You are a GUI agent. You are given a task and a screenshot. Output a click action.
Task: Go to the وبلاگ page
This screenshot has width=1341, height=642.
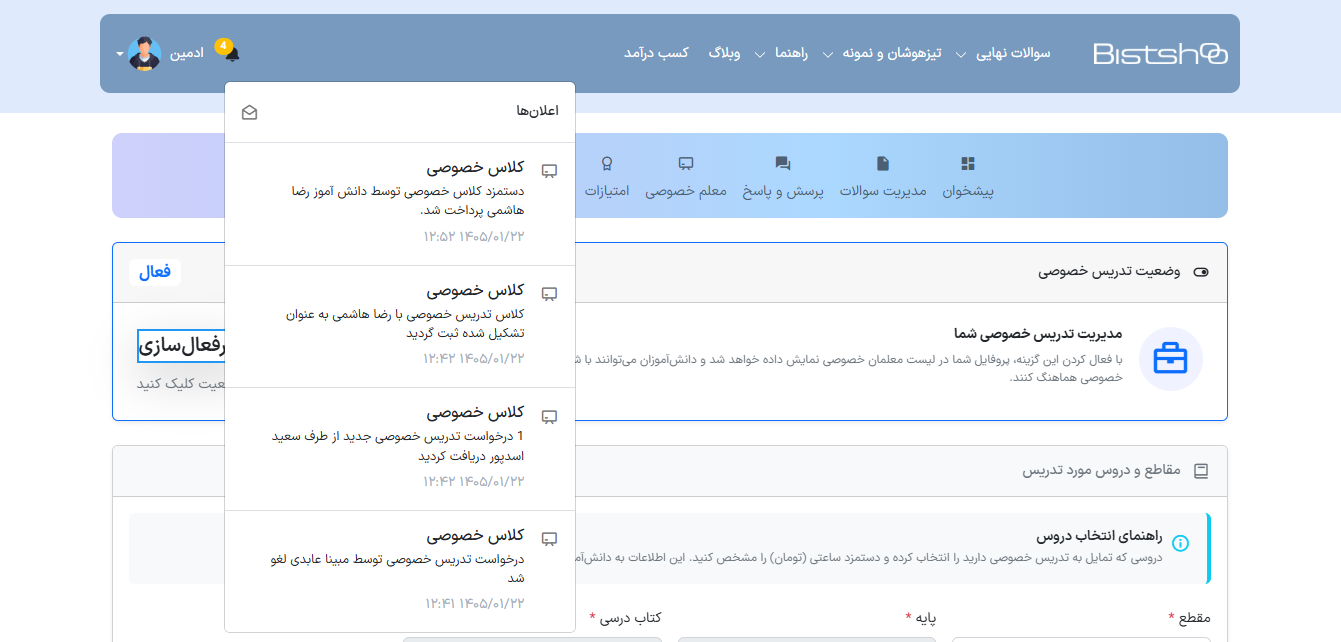click(x=725, y=53)
